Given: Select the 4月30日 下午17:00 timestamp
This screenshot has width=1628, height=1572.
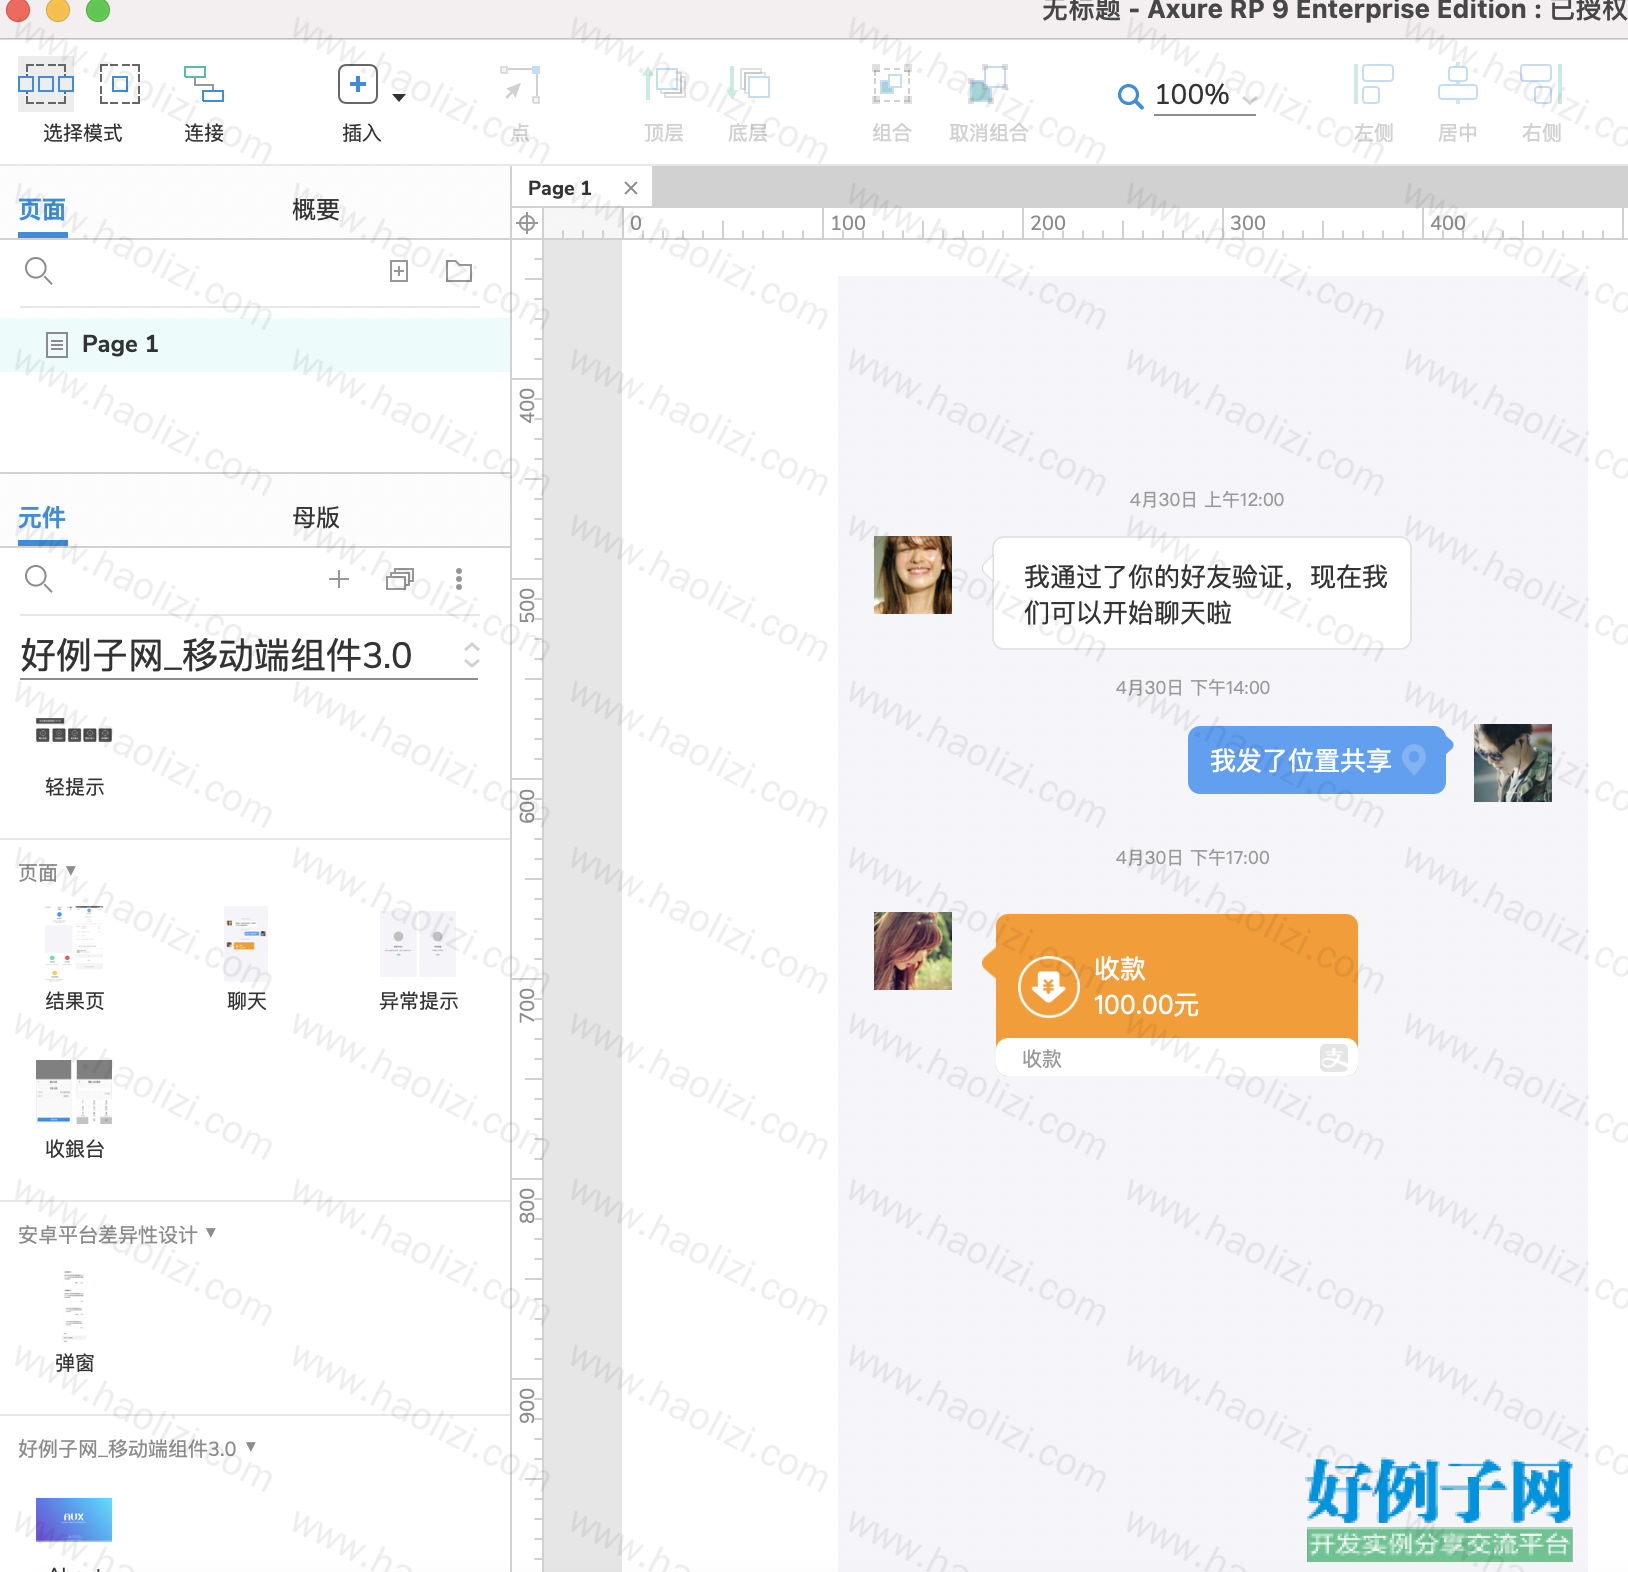Looking at the screenshot, I should (x=1193, y=858).
